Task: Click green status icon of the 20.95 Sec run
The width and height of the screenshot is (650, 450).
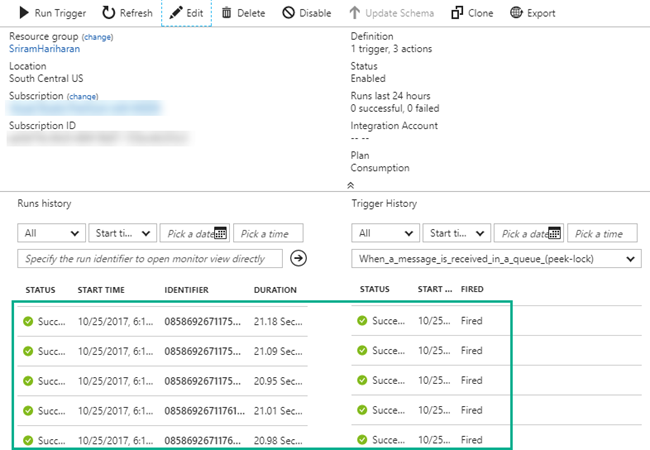Action: click(28, 381)
